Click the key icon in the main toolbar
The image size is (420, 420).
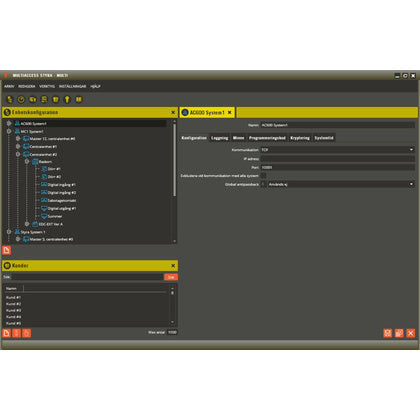click(67, 99)
